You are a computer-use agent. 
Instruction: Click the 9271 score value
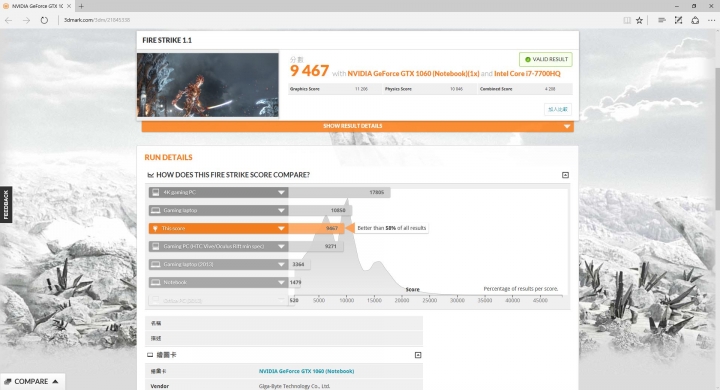(331, 246)
